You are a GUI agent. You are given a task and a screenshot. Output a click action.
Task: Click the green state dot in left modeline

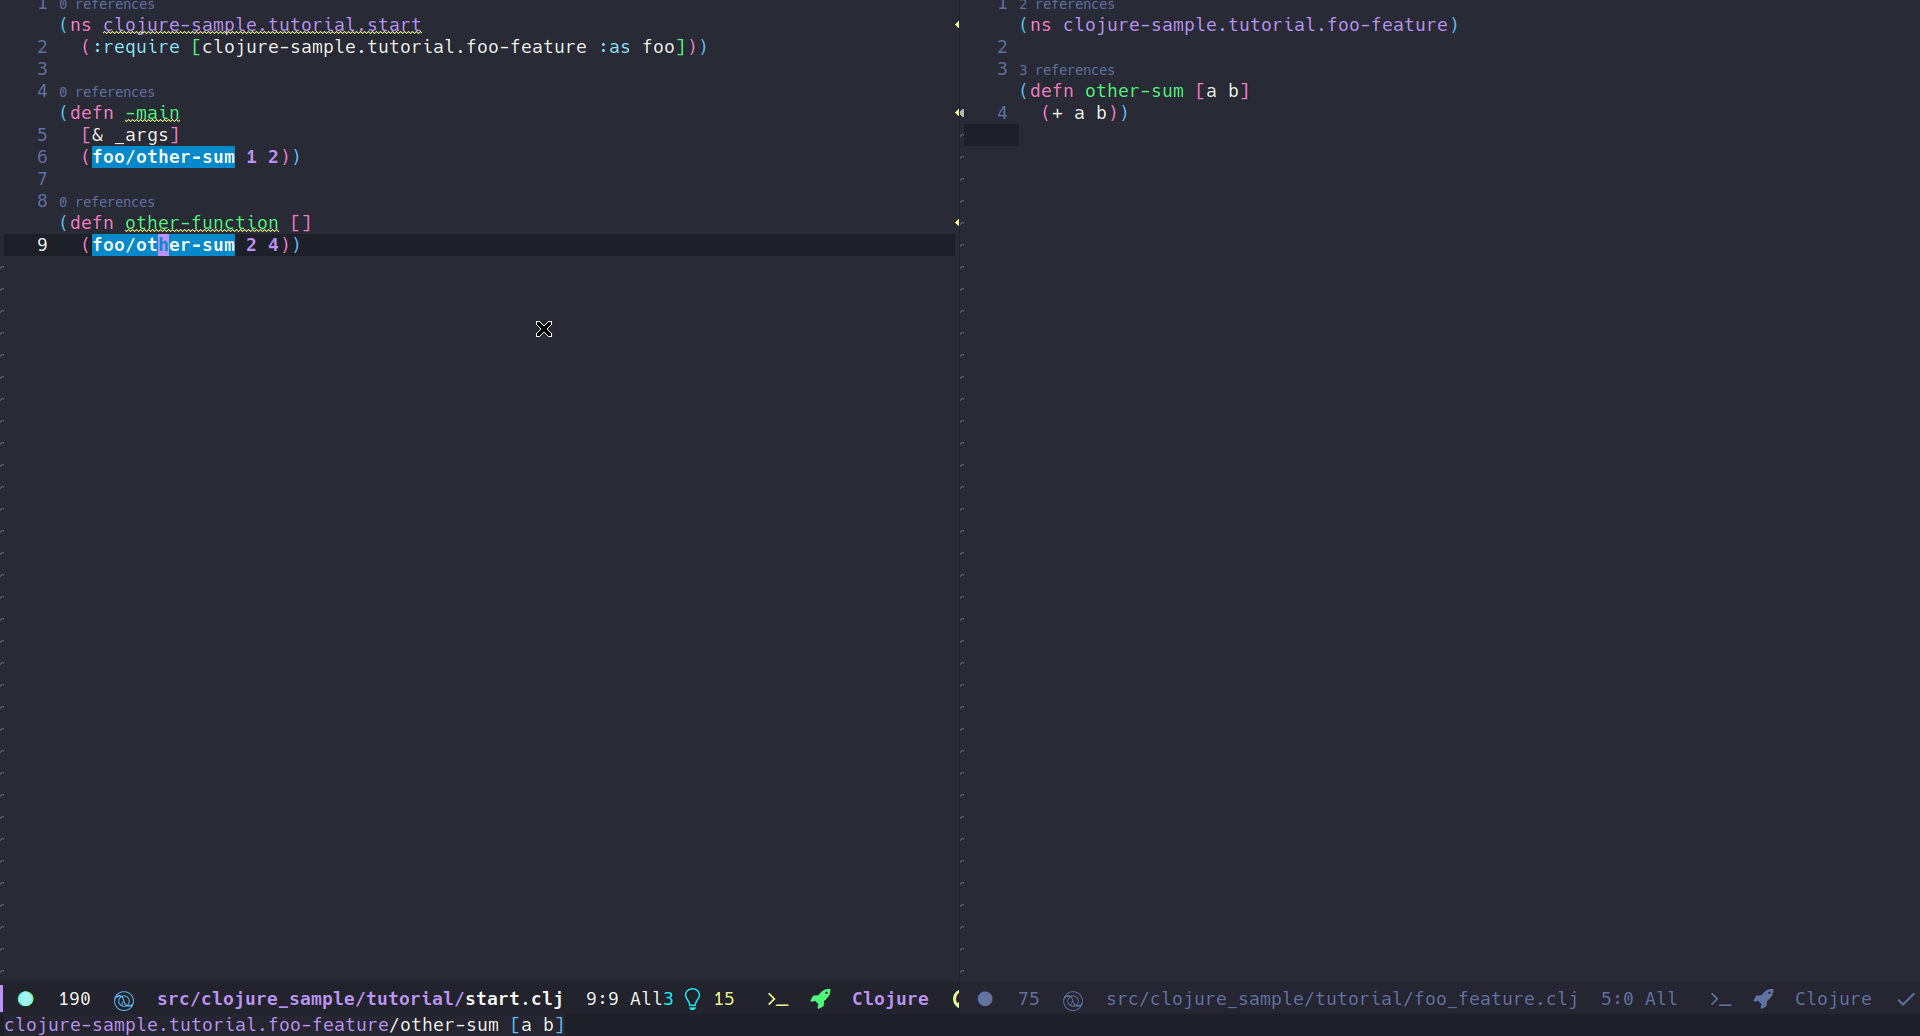pyautogui.click(x=26, y=999)
